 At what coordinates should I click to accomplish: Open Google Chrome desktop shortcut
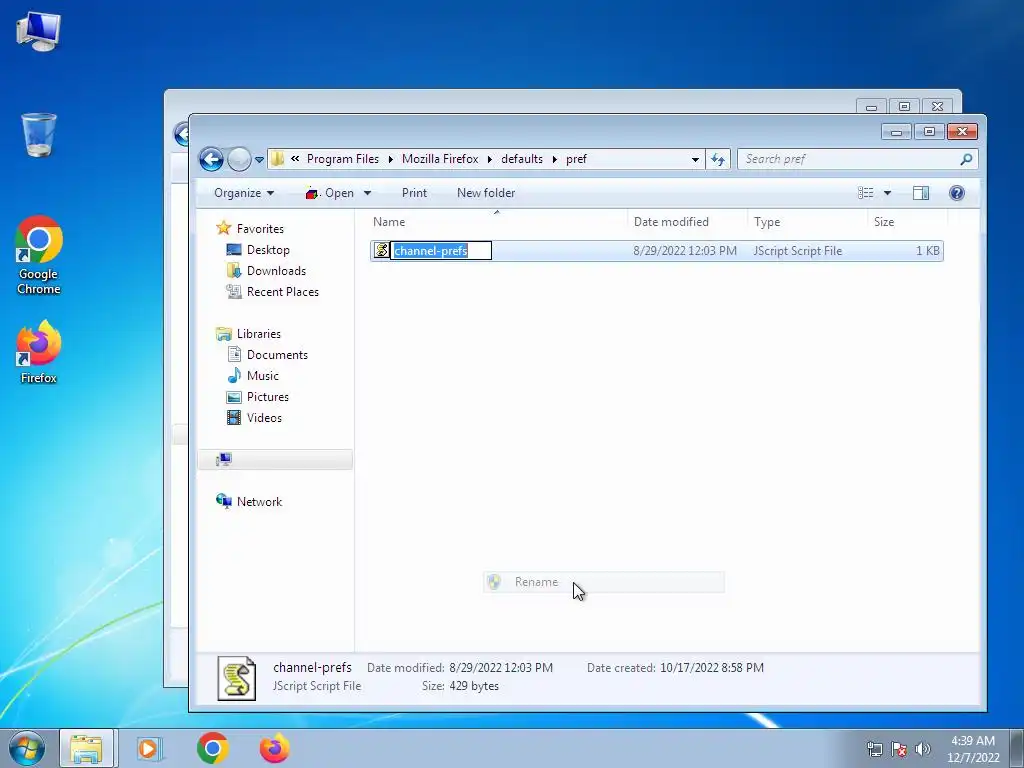(39, 255)
